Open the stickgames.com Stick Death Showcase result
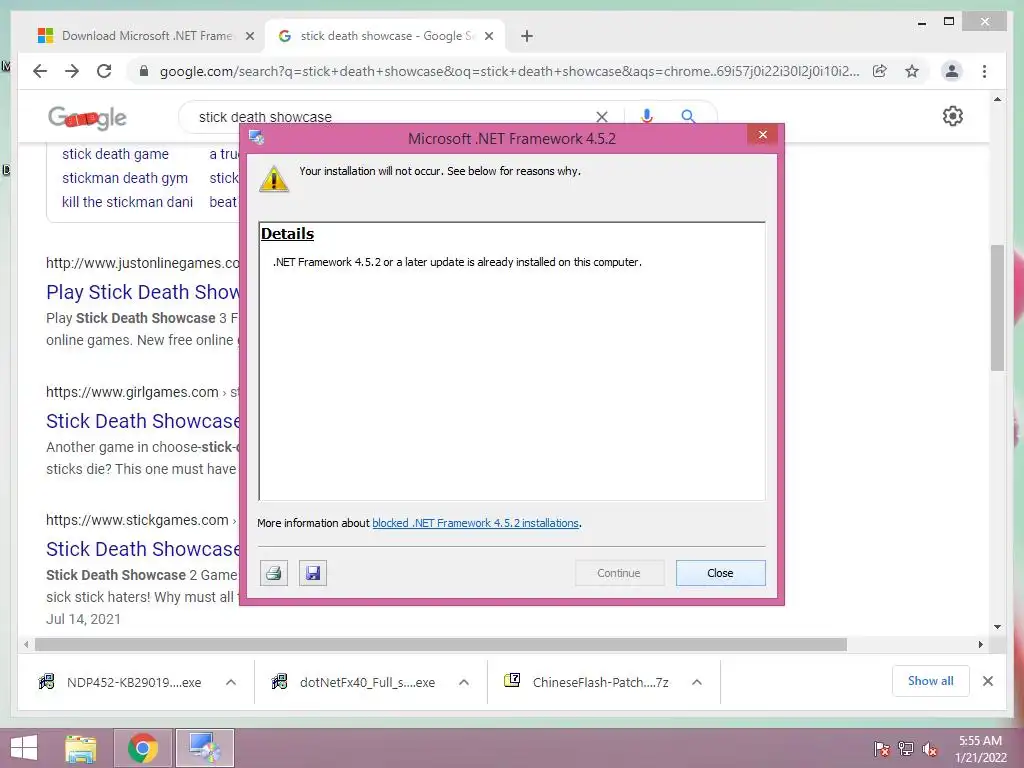 coord(142,549)
